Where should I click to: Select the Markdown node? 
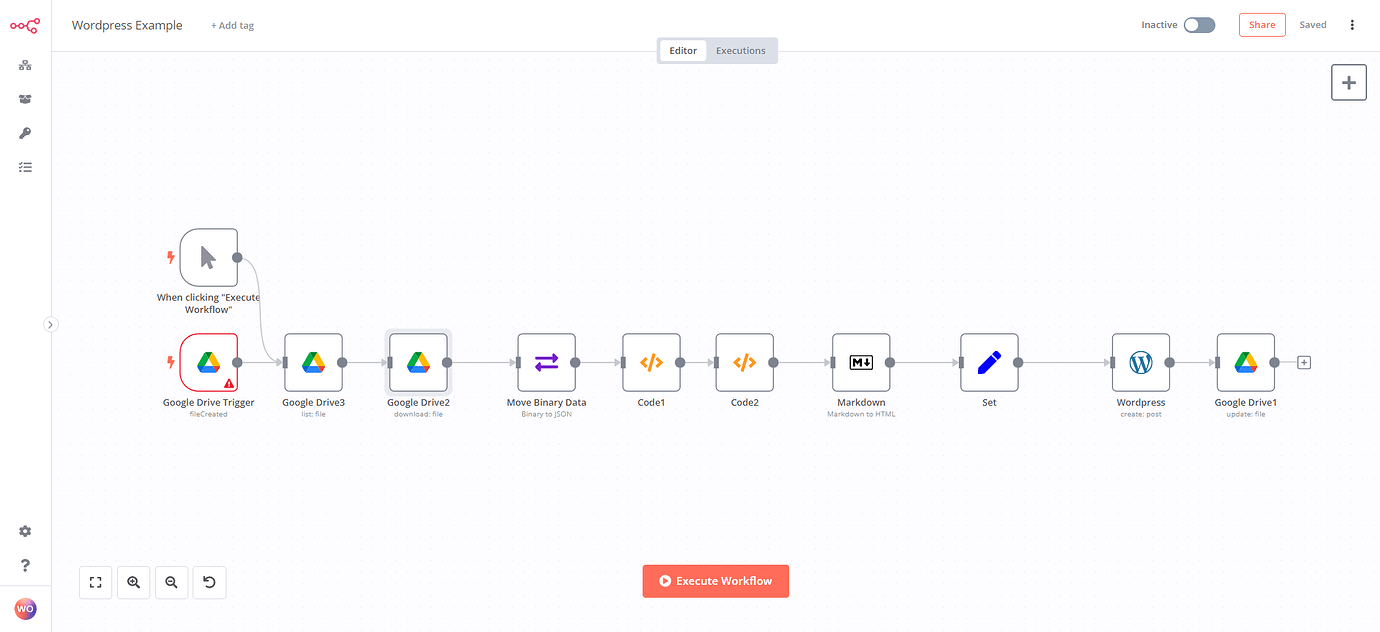click(860, 362)
